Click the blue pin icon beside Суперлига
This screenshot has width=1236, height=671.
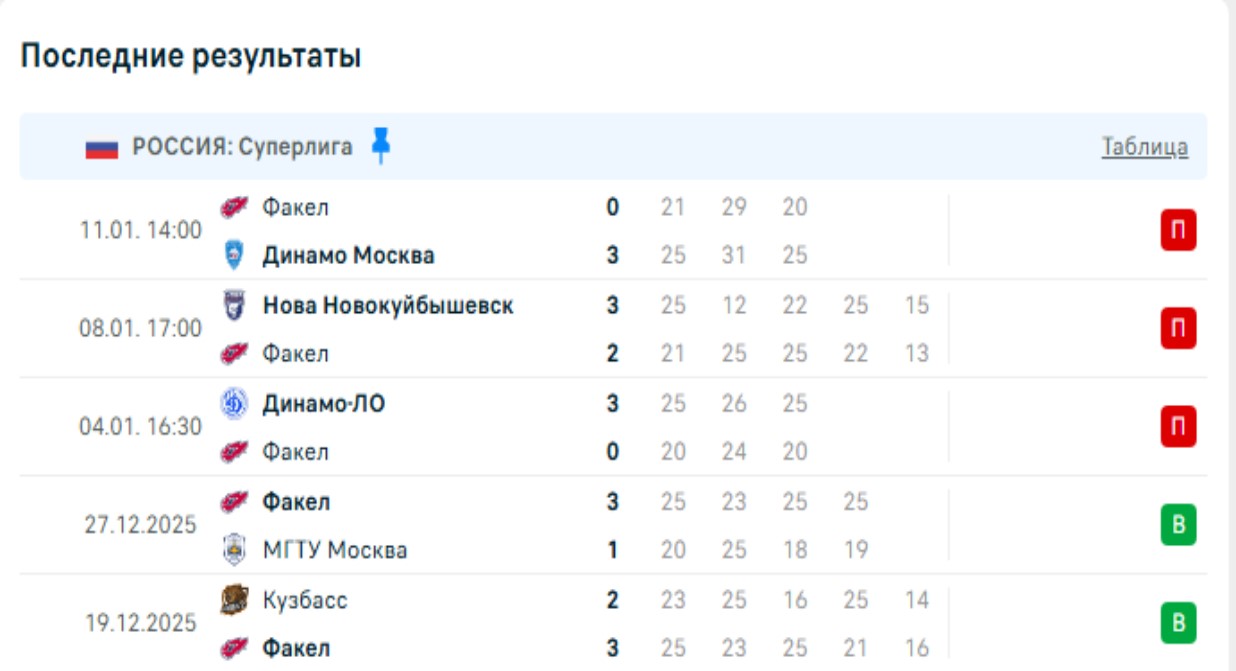[x=380, y=146]
